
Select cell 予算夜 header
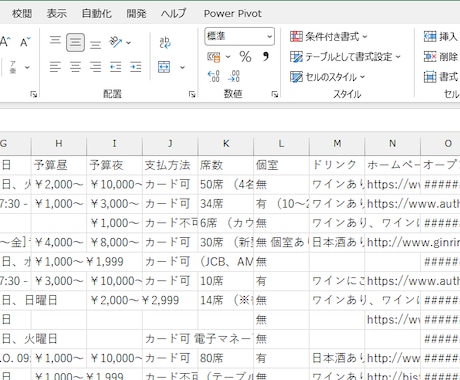point(114,165)
